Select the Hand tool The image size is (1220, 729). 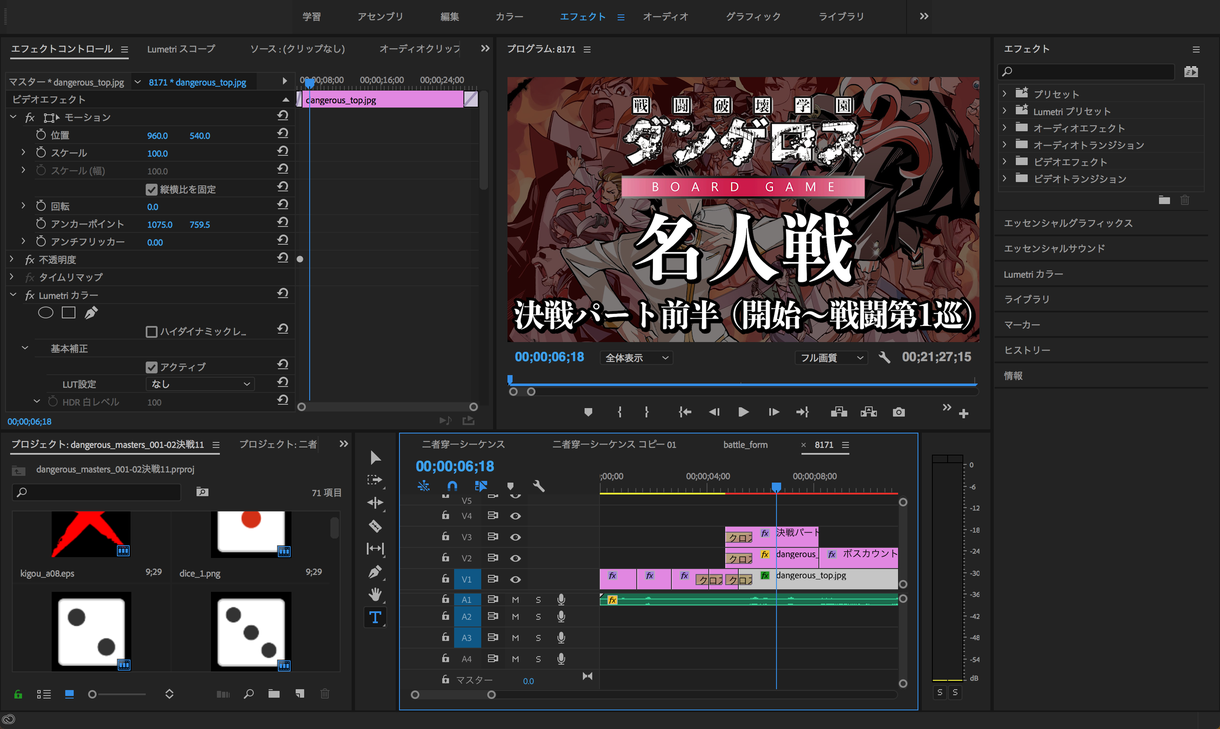coord(375,595)
